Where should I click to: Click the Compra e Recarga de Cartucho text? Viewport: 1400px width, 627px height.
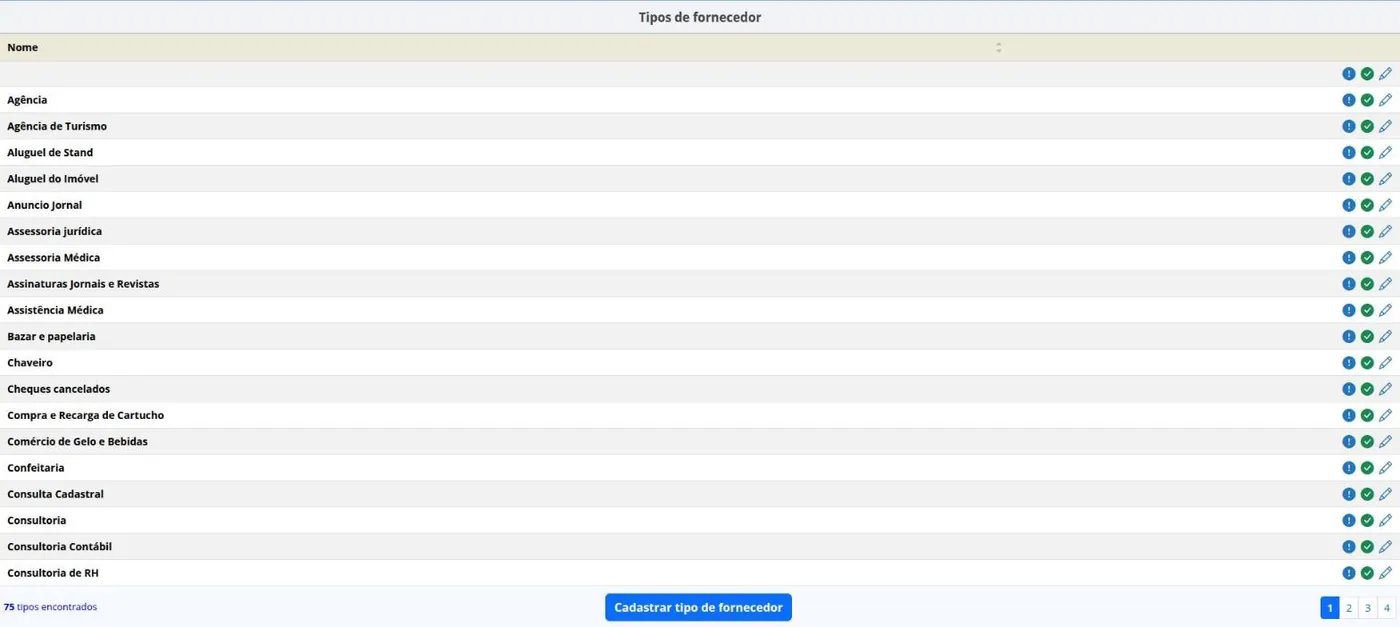point(85,415)
